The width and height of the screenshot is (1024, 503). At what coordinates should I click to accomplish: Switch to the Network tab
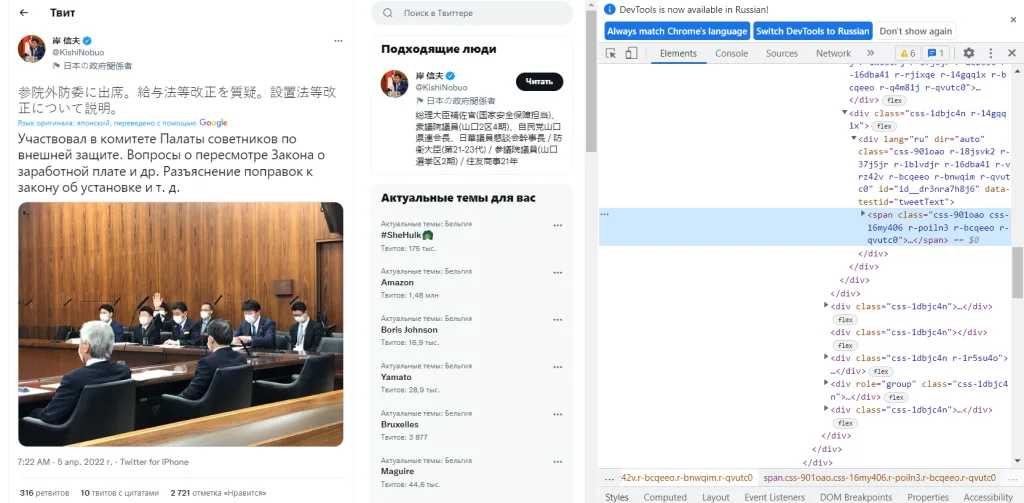tap(833, 54)
